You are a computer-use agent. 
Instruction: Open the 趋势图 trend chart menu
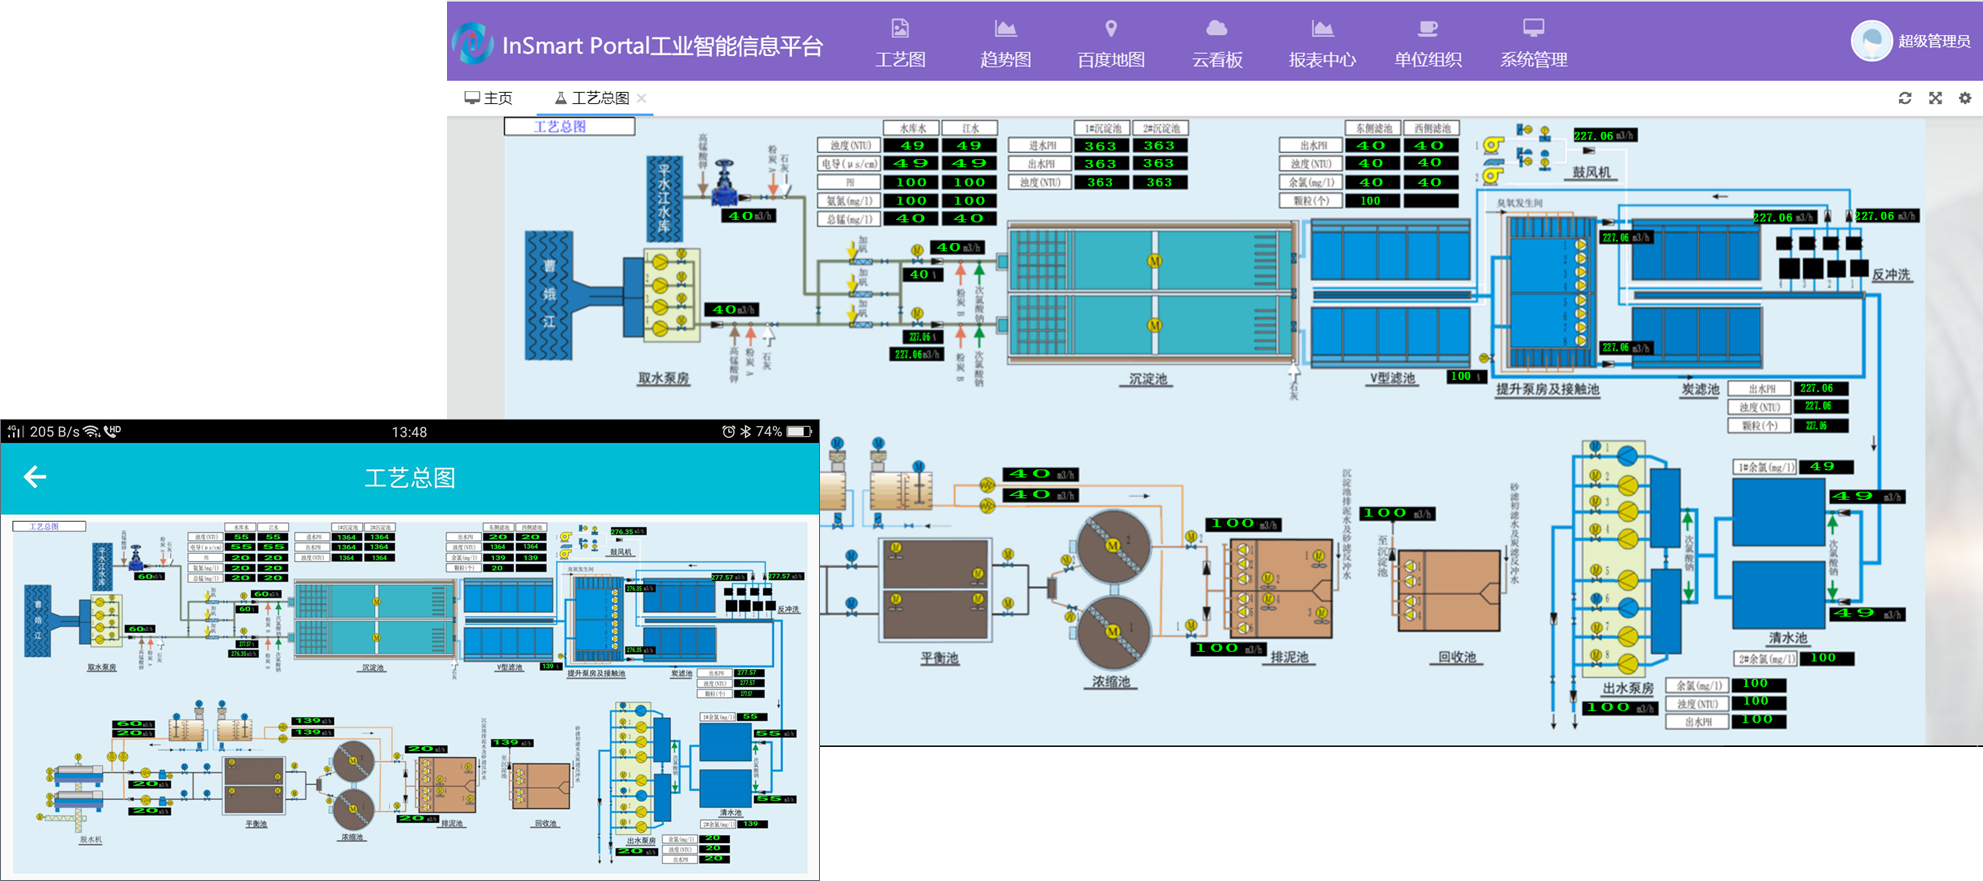coord(1005,43)
